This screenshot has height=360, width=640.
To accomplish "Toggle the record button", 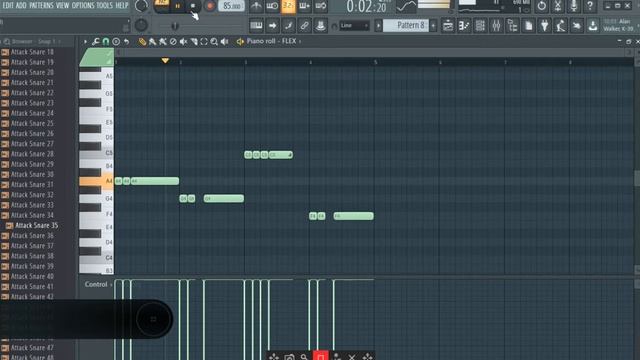I will pos(210,6).
